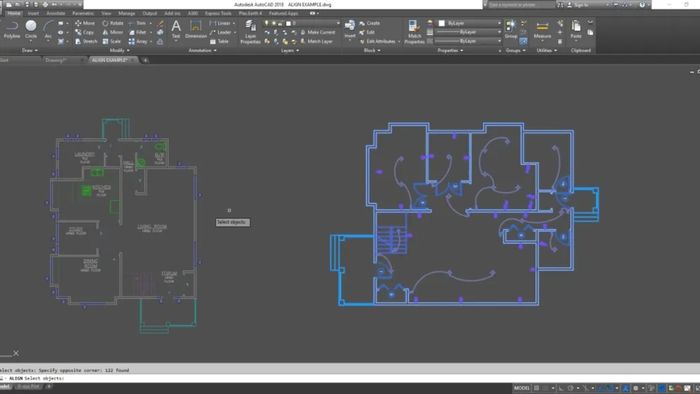The height and width of the screenshot is (394, 700).
Task: Toggle annotation visibility blue icon in status bar
Action: 625,388
